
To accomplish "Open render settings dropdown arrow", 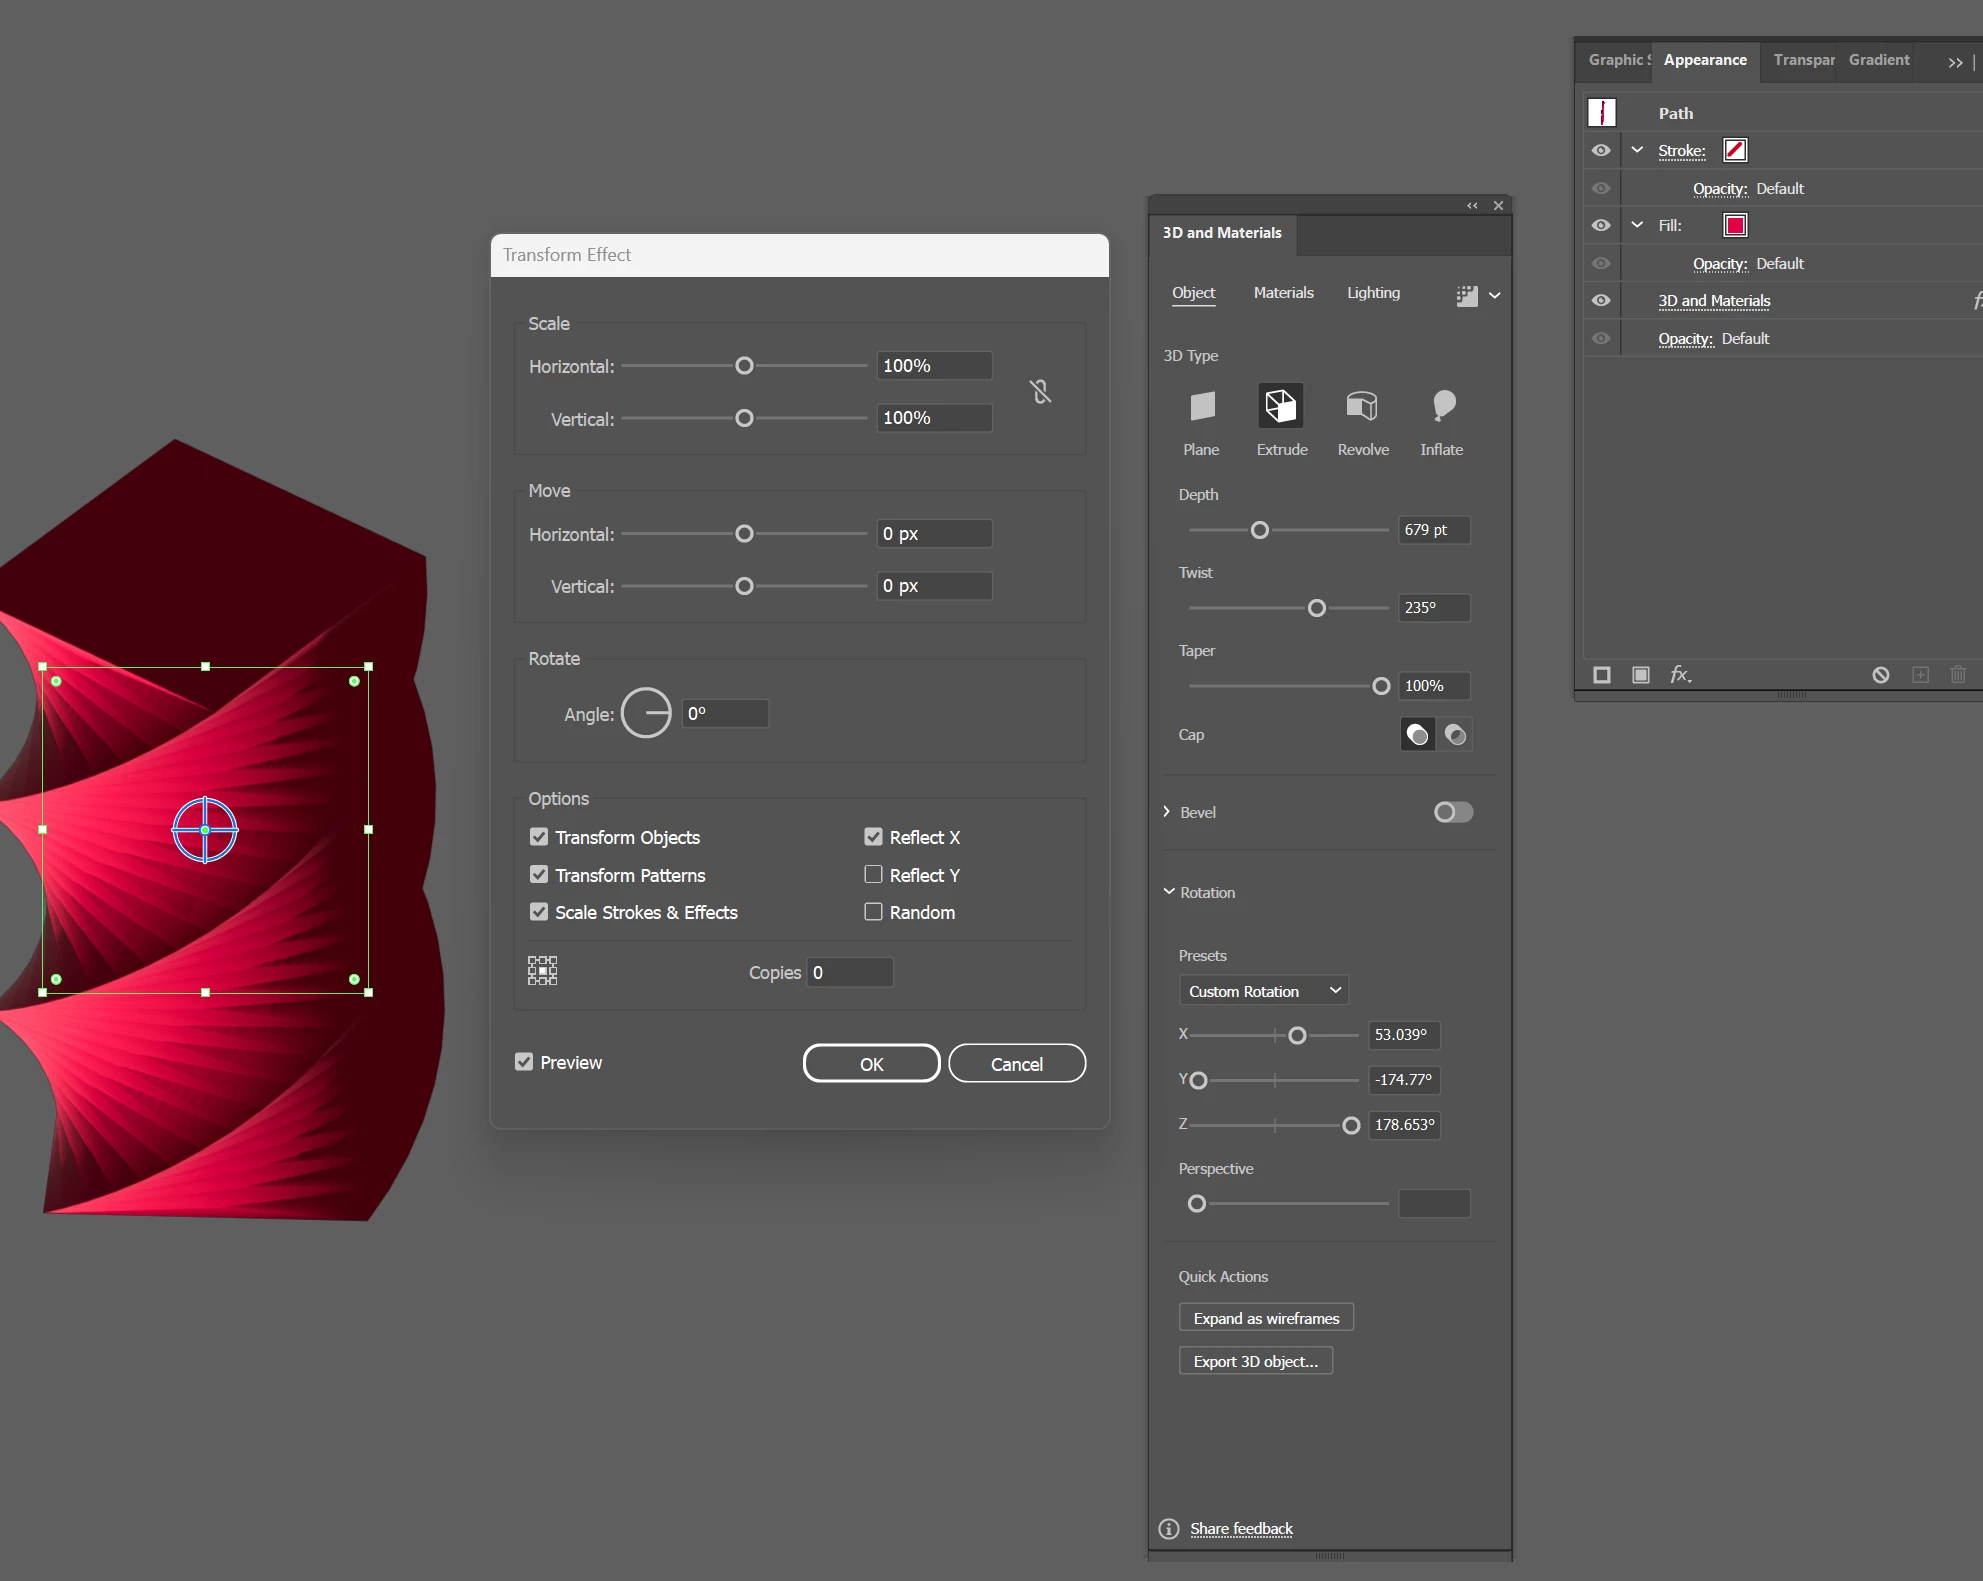I will (x=1495, y=295).
